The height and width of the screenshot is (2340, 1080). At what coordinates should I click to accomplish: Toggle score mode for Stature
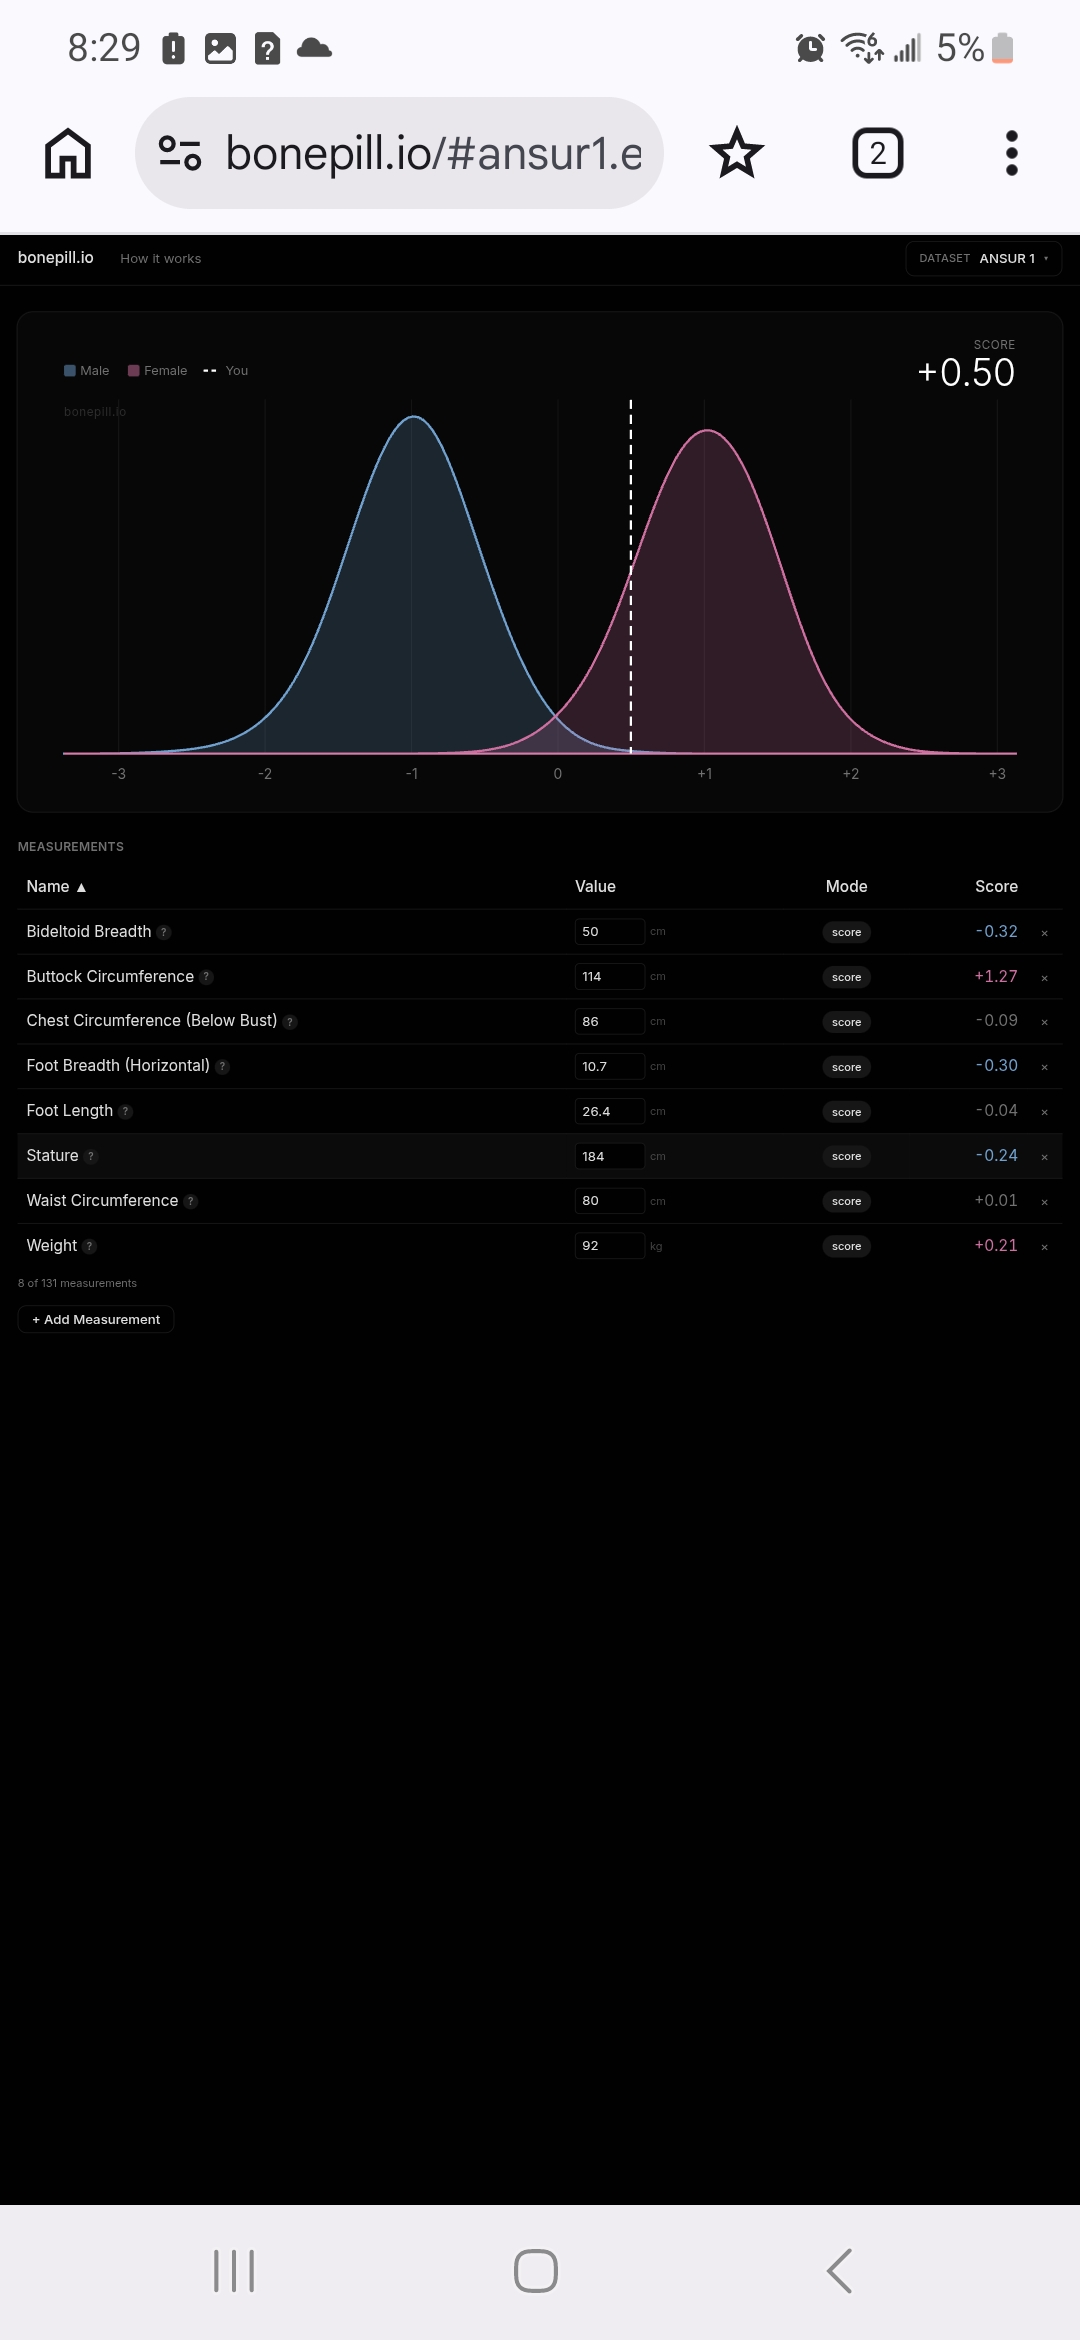[846, 1156]
